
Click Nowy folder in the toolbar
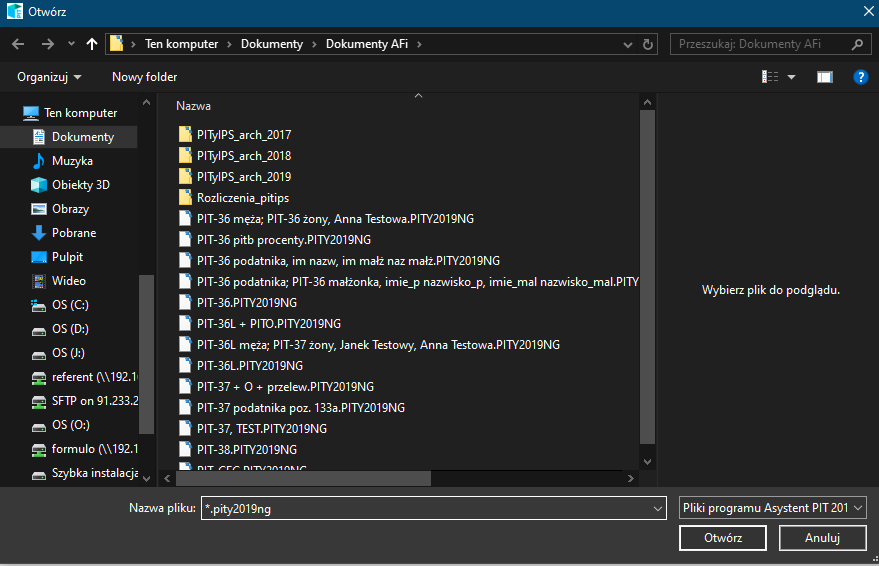[144, 77]
